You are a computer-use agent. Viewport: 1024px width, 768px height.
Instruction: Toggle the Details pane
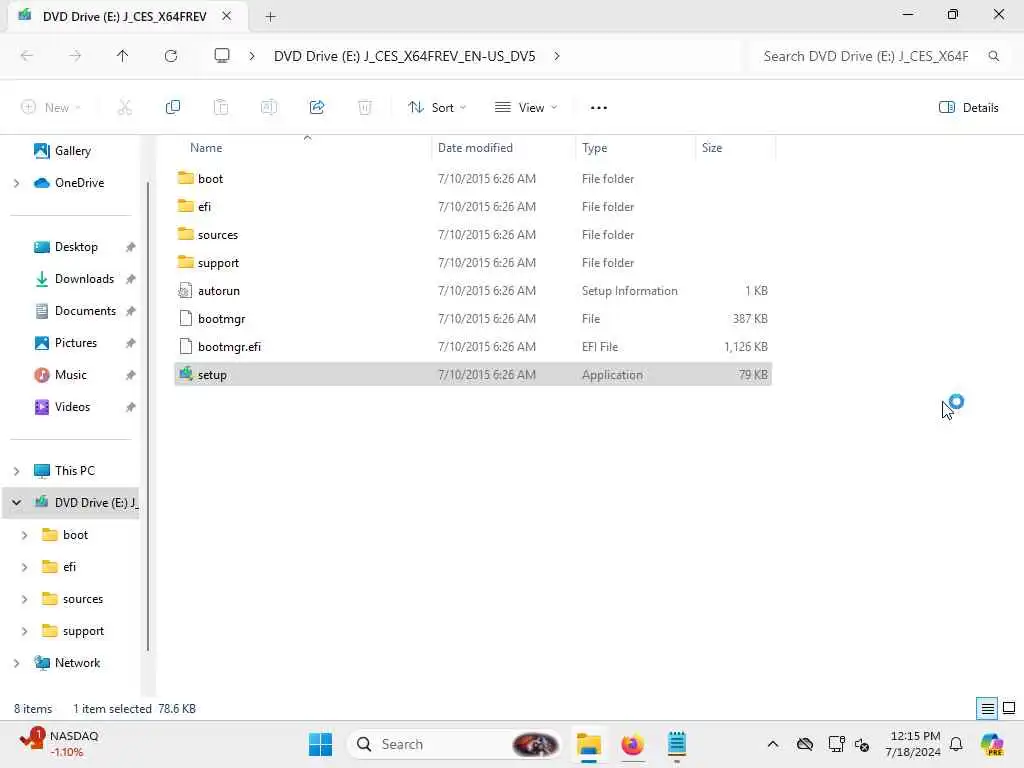pyautogui.click(x=968, y=108)
